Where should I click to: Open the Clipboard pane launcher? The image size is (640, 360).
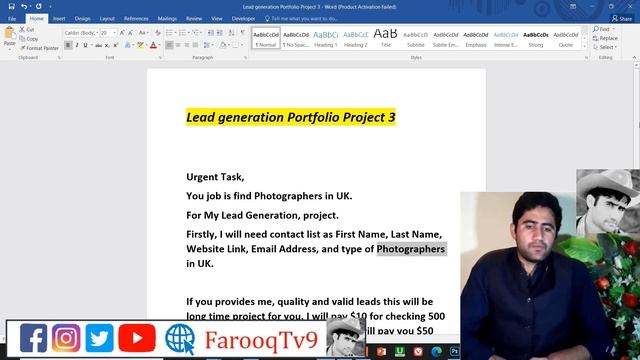point(59,58)
